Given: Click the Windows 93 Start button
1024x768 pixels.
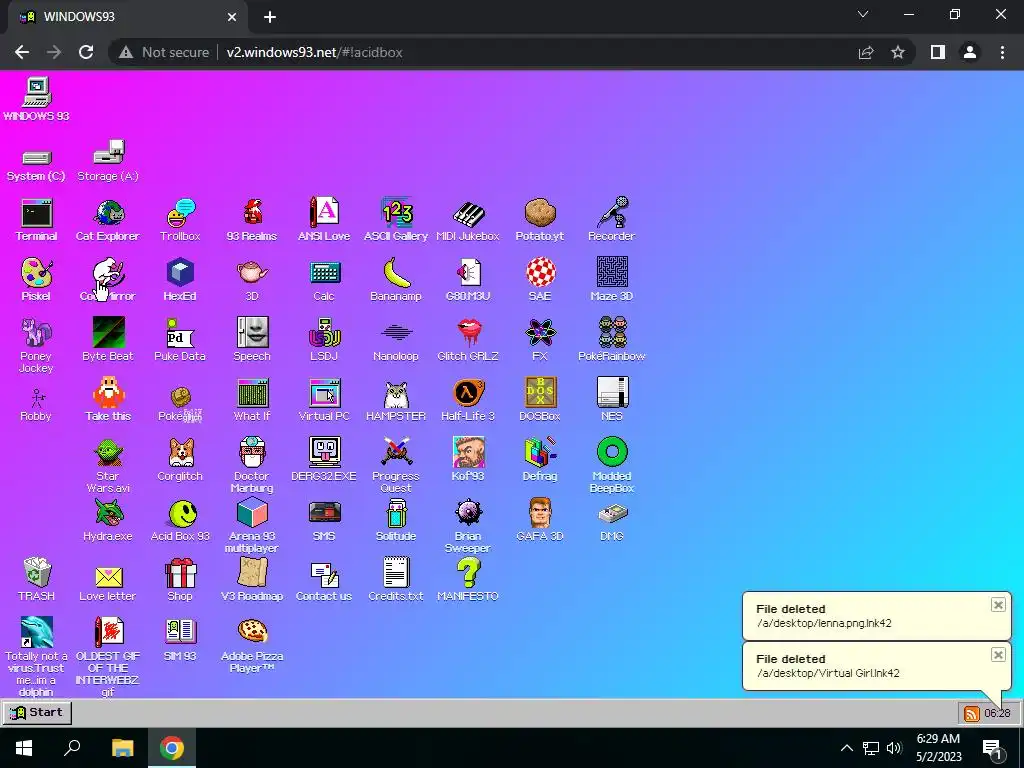Looking at the screenshot, I should (37, 712).
